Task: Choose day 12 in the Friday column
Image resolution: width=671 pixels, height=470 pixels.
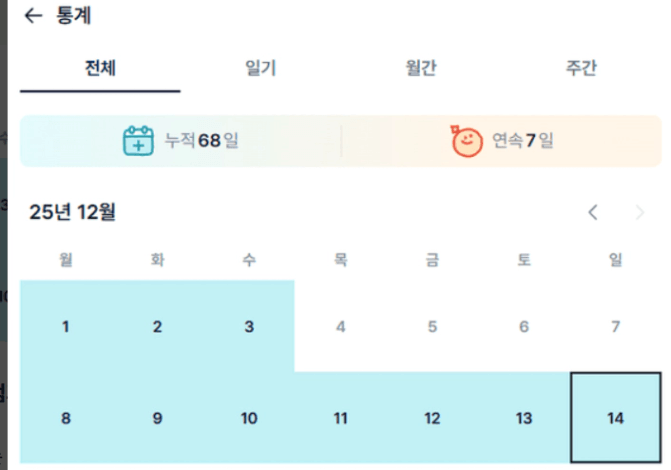Action: [432, 418]
